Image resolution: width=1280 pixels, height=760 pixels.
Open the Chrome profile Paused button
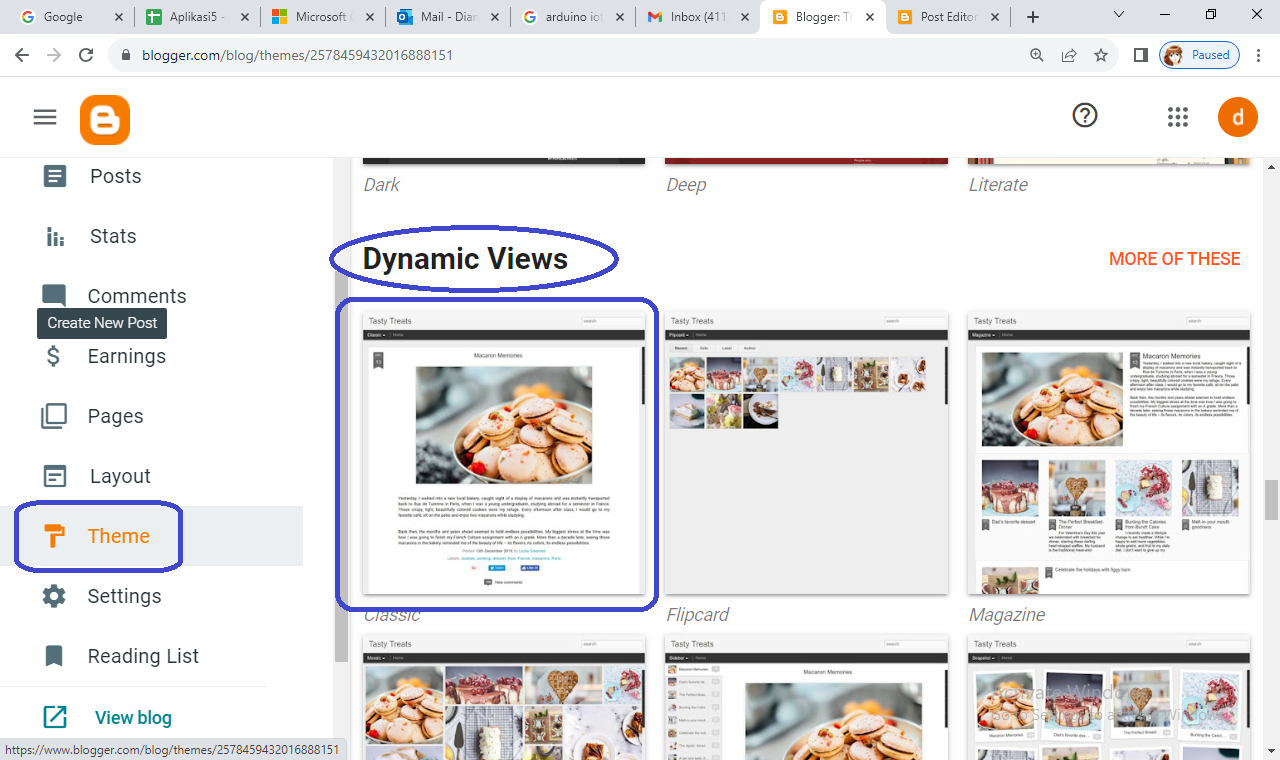(1199, 55)
